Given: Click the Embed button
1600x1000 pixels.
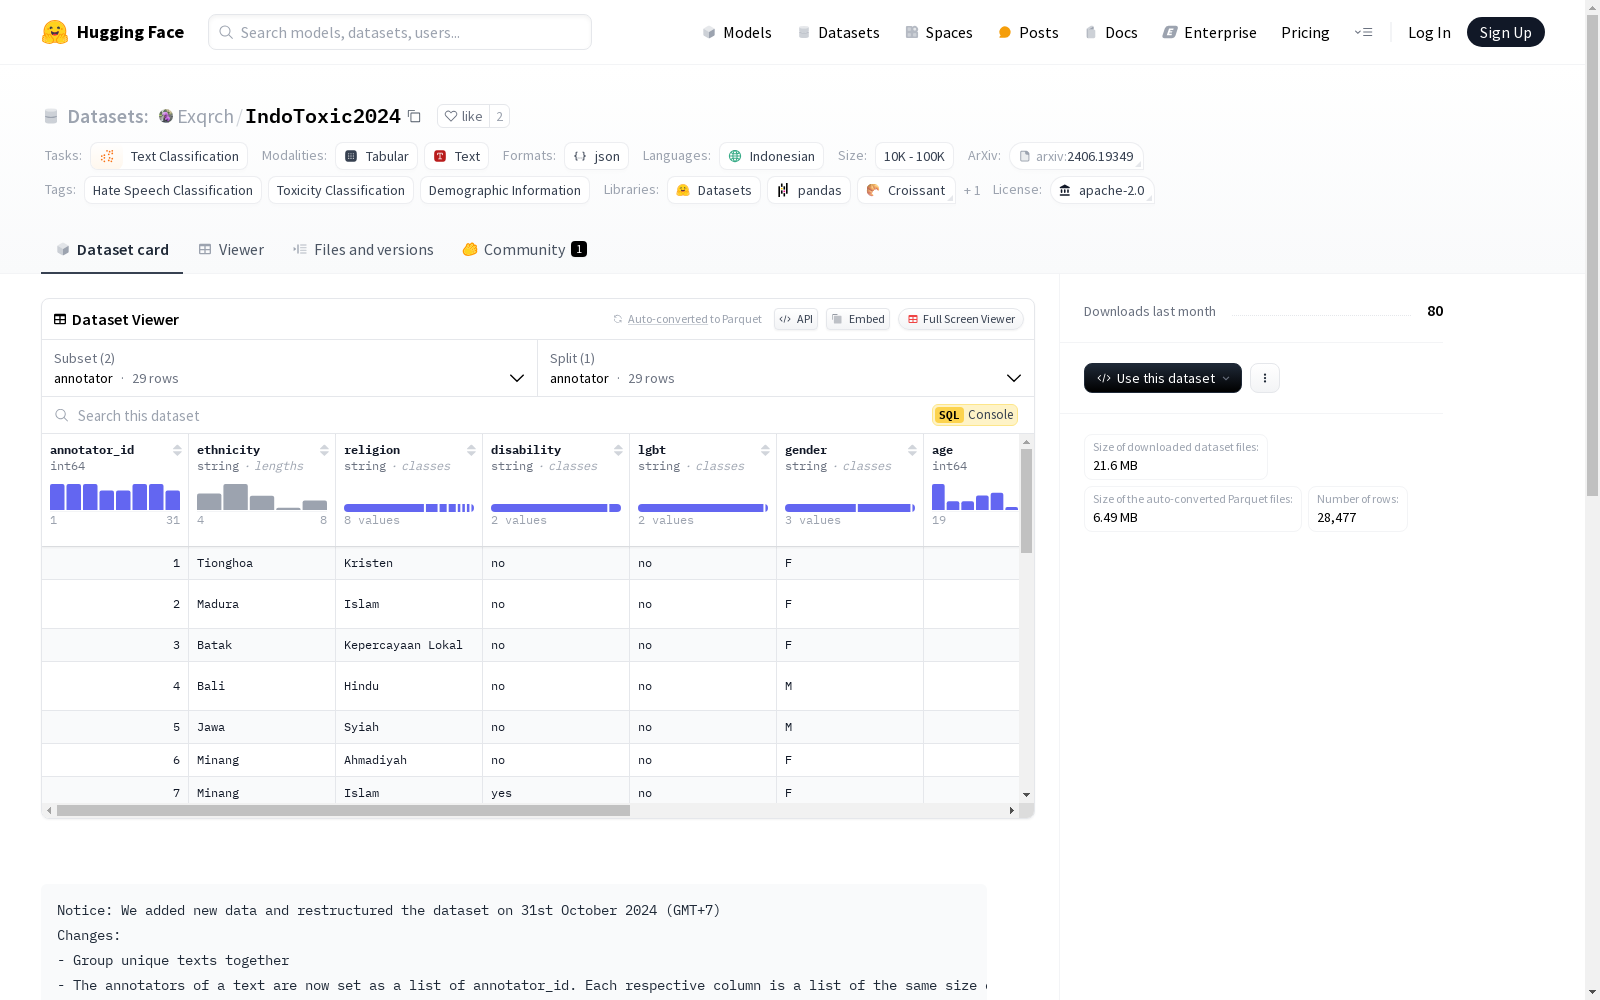Looking at the screenshot, I should point(858,319).
